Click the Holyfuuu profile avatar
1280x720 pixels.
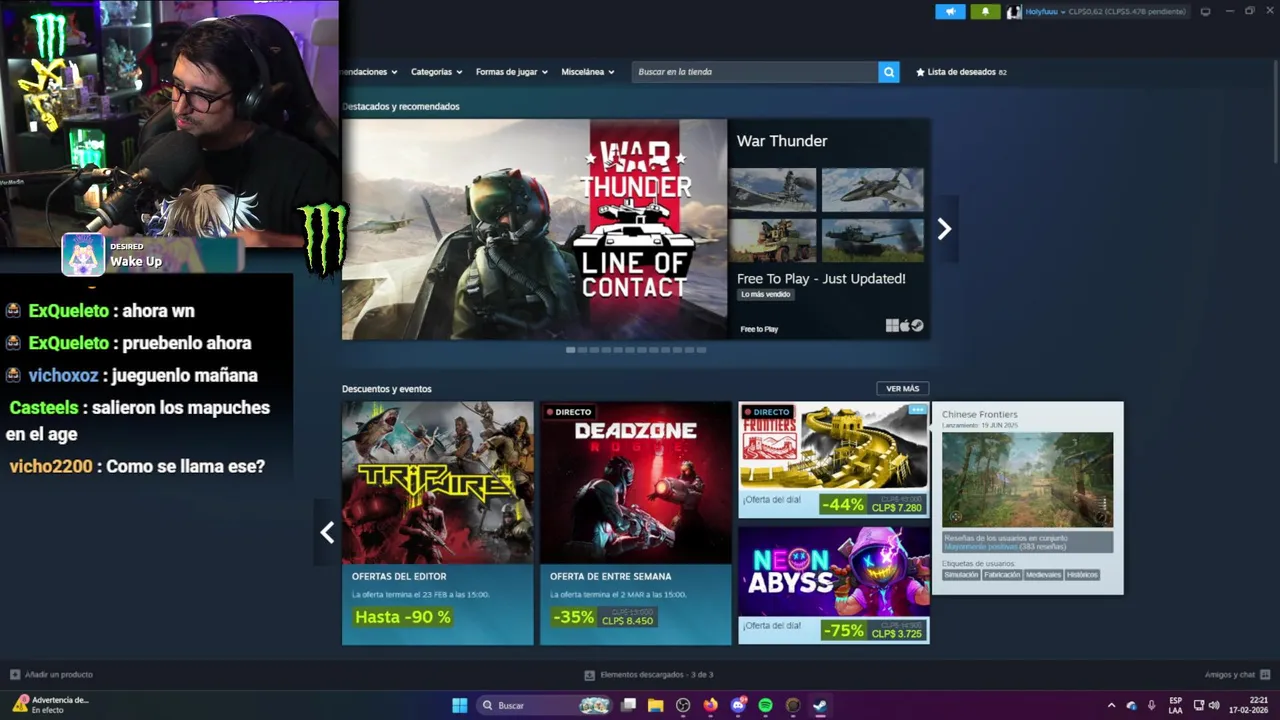[1014, 12]
